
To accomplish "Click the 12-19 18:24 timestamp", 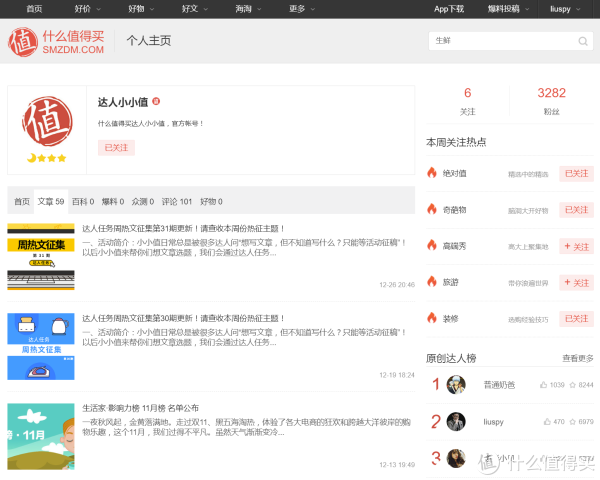I will pos(397,375).
